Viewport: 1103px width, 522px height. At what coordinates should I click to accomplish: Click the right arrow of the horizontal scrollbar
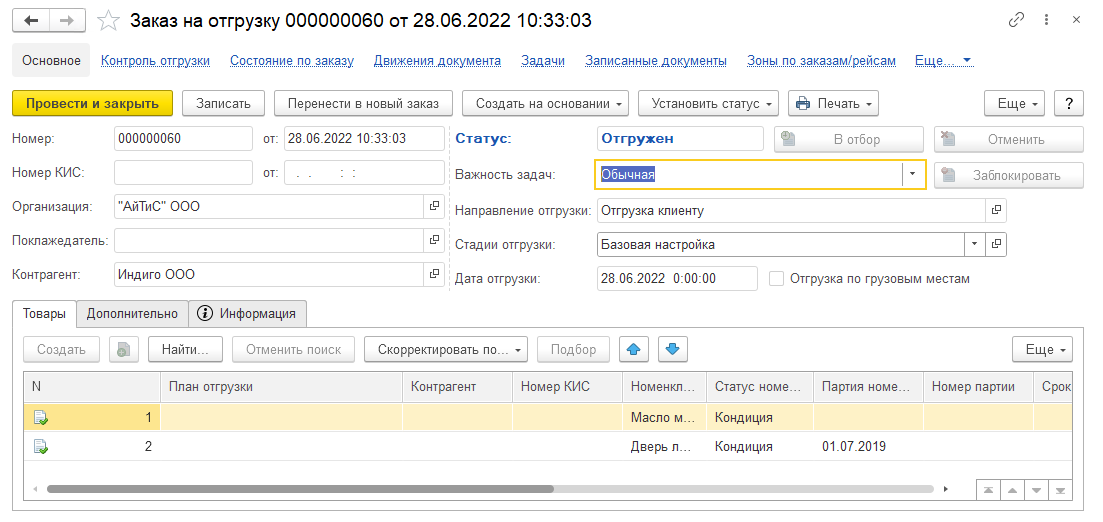tap(946, 488)
